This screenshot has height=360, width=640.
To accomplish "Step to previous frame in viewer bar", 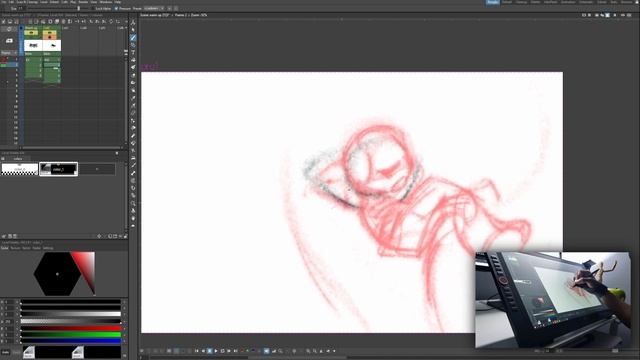I will [x=203, y=351].
